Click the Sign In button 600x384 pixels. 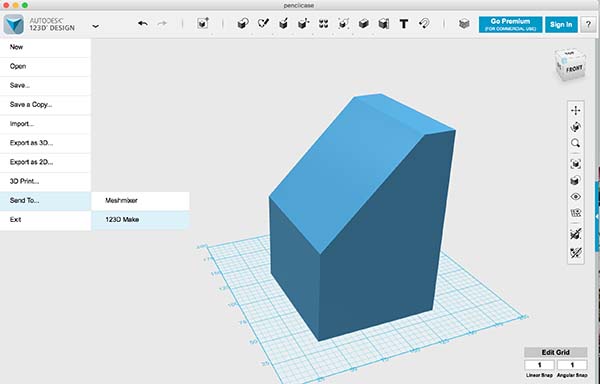(x=561, y=24)
